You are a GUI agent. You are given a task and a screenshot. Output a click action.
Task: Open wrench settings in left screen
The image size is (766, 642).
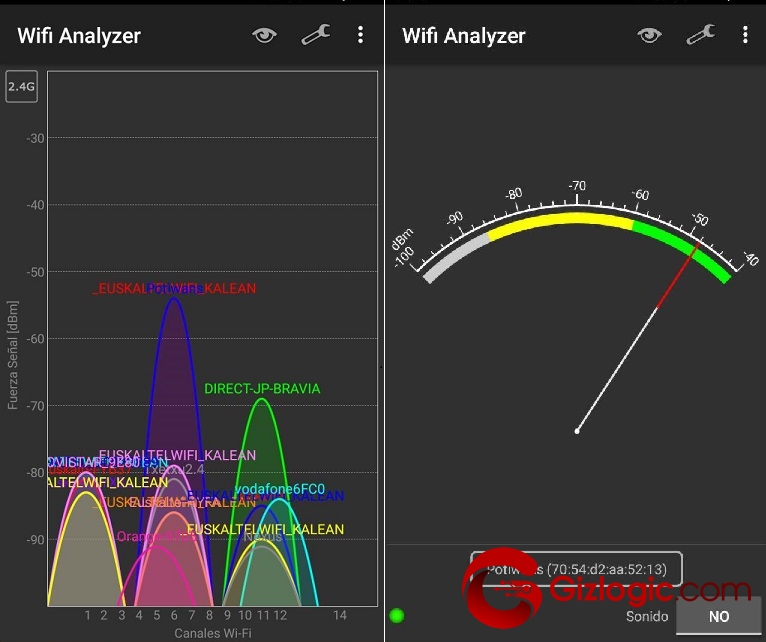point(316,35)
